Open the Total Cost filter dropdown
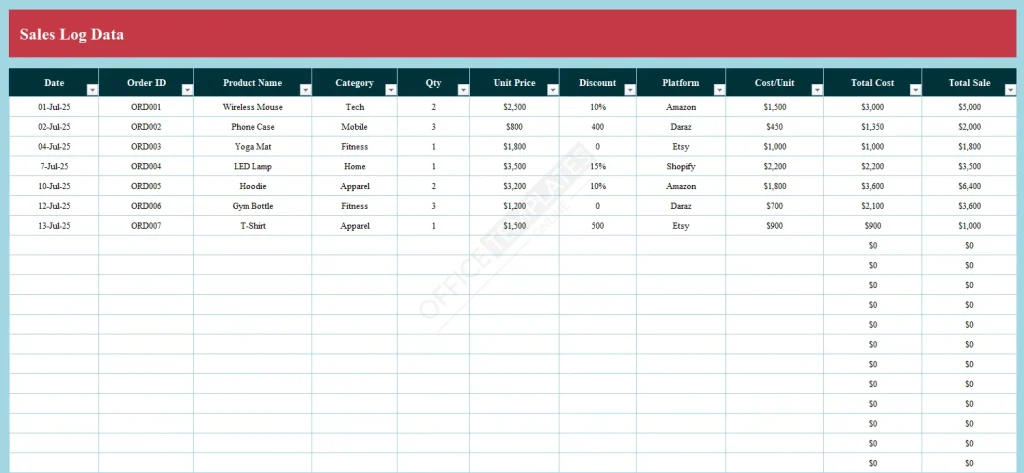Image resolution: width=1024 pixels, height=473 pixels. click(915, 90)
